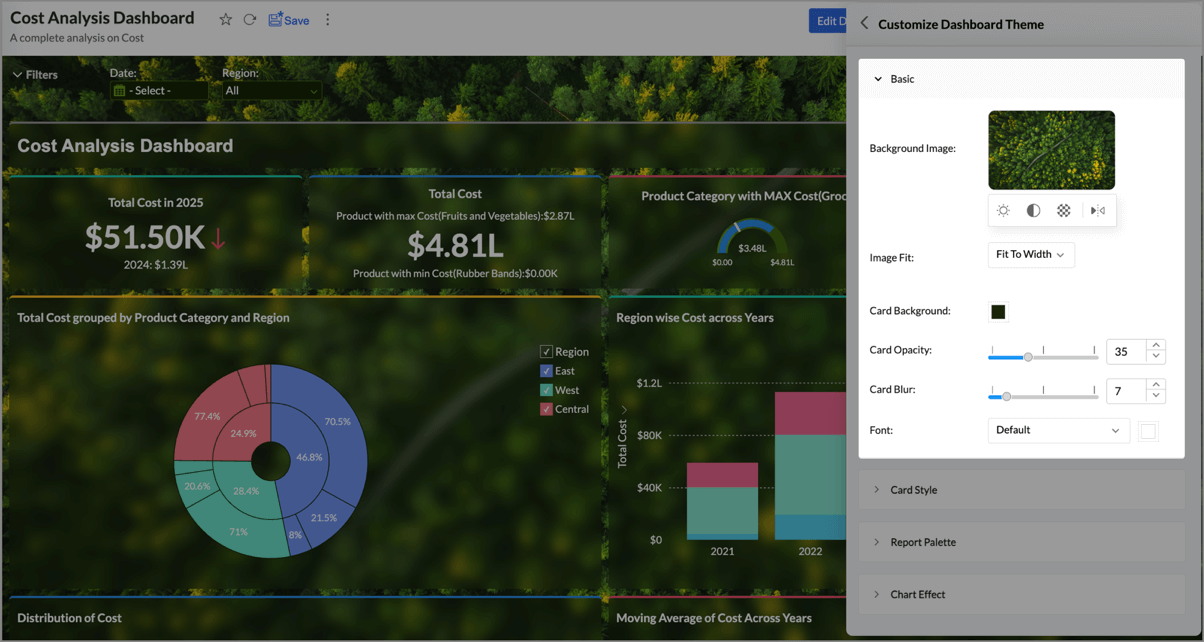Click the background image thumbnail
The width and height of the screenshot is (1204, 642).
tap(1051, 150)
